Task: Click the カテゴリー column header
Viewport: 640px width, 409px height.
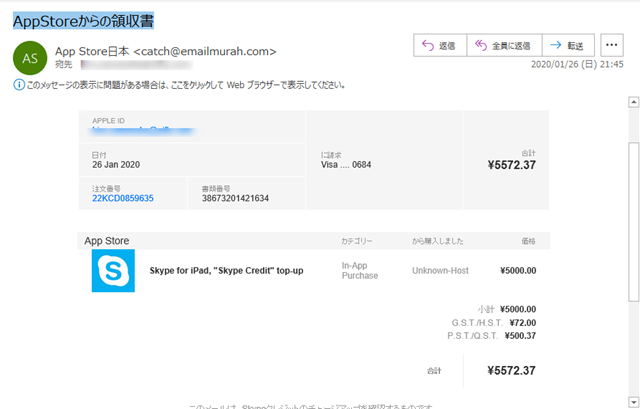Action: 357,241
